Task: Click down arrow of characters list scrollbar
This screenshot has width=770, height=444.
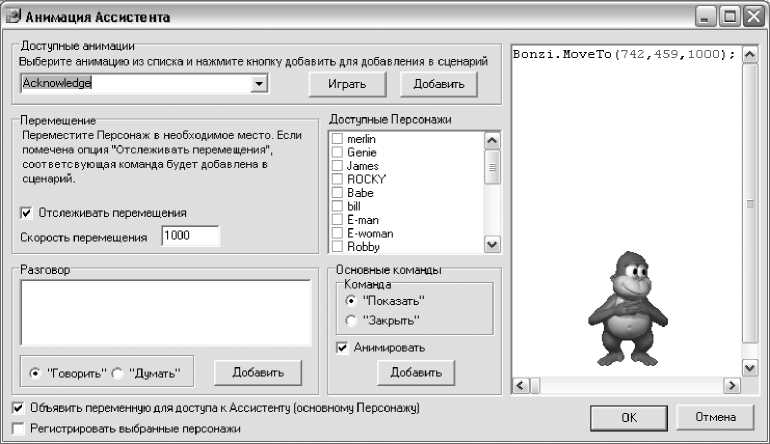Action: (492, 244)
